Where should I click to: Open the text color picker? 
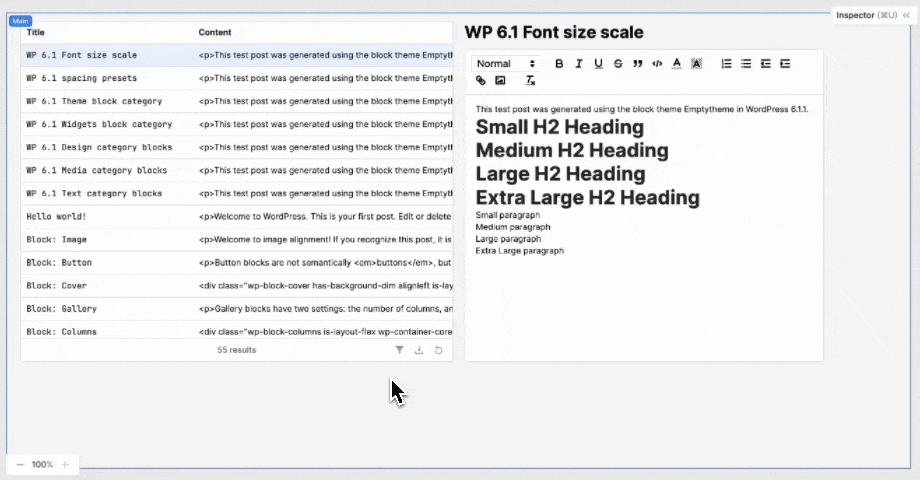[x=677, y=64]
